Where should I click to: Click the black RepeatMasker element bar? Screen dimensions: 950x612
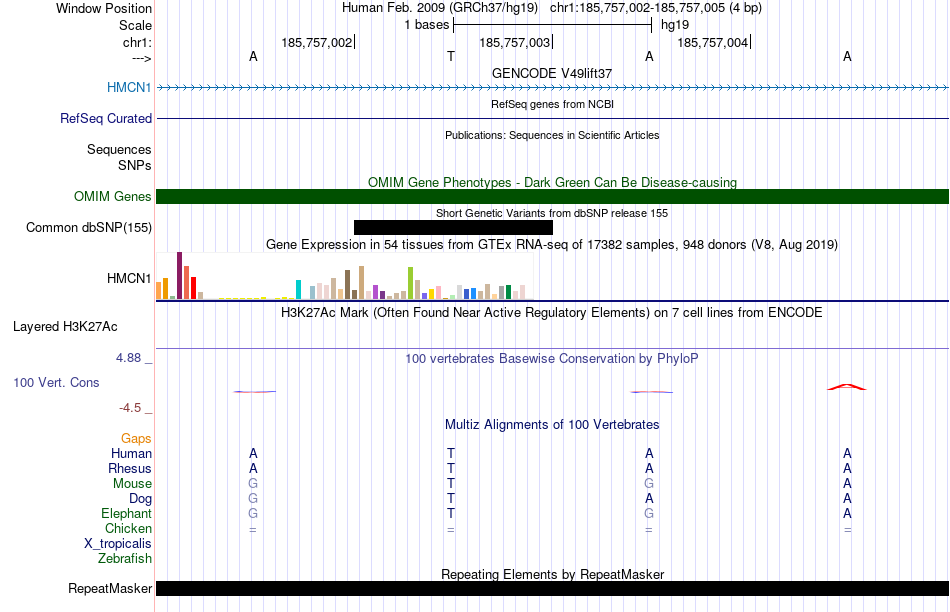(553, 588)
